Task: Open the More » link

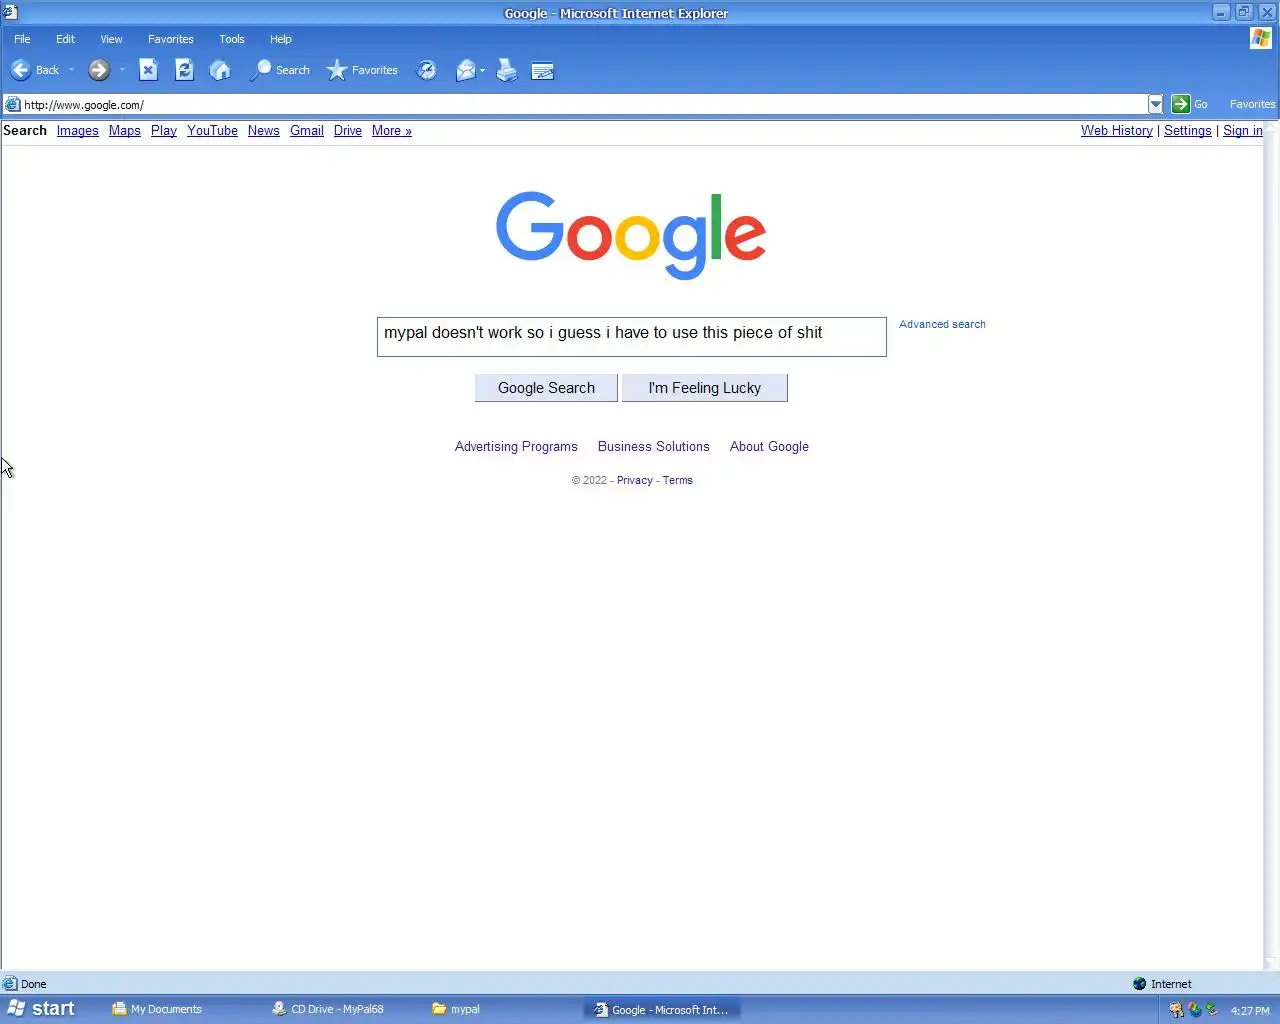Action: tap(392, 131)
